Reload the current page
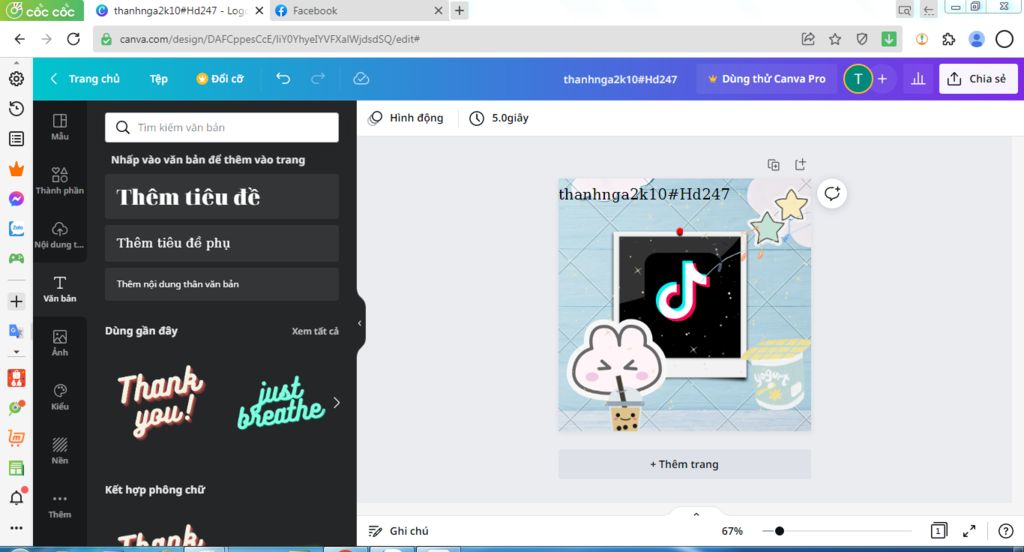Viewport: 1024px width, 552px height. (x=73, y=39)
